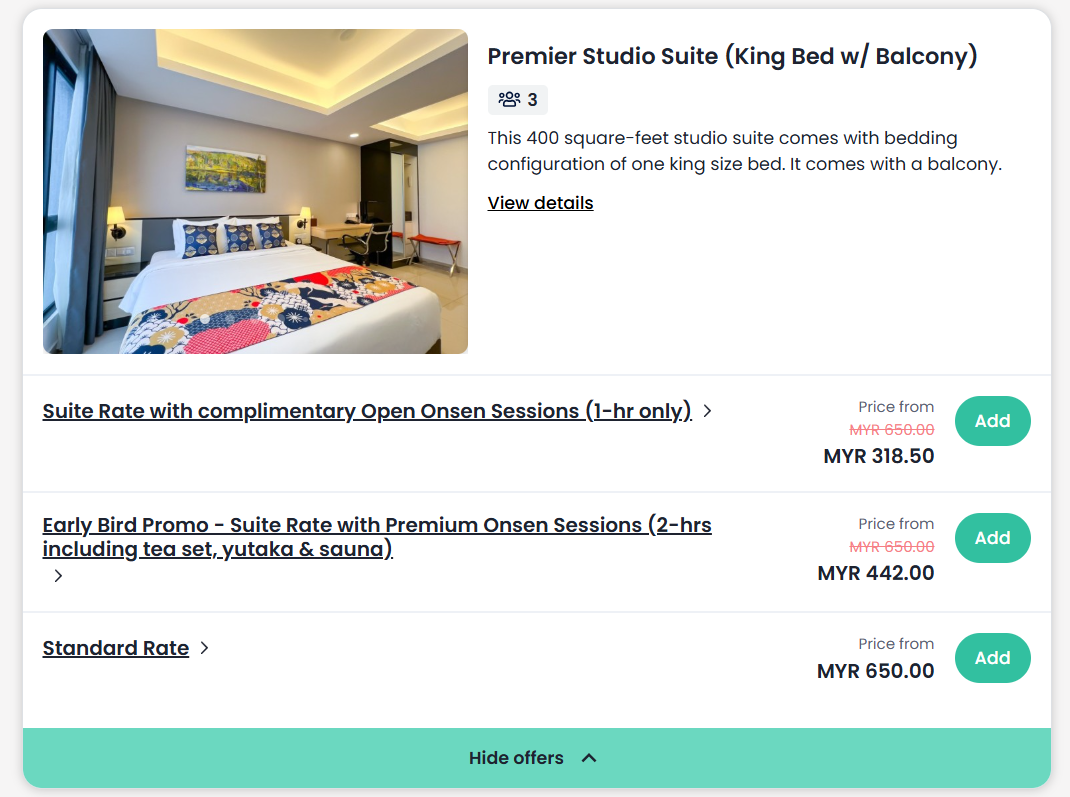The height and width of the screenshot is (797, 1070).
Task: Collapse the list with Hide offers
Action: coord(516,758)
